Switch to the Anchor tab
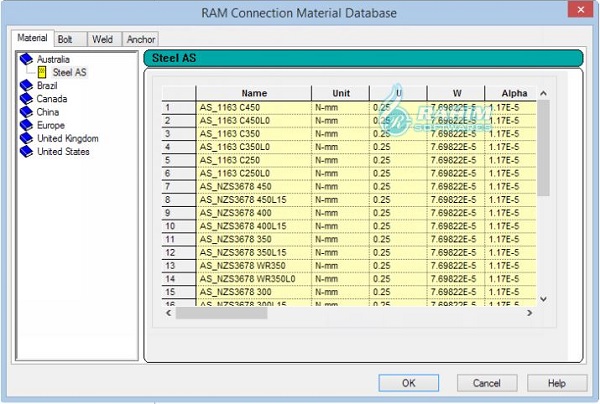 tap(139, 39)
